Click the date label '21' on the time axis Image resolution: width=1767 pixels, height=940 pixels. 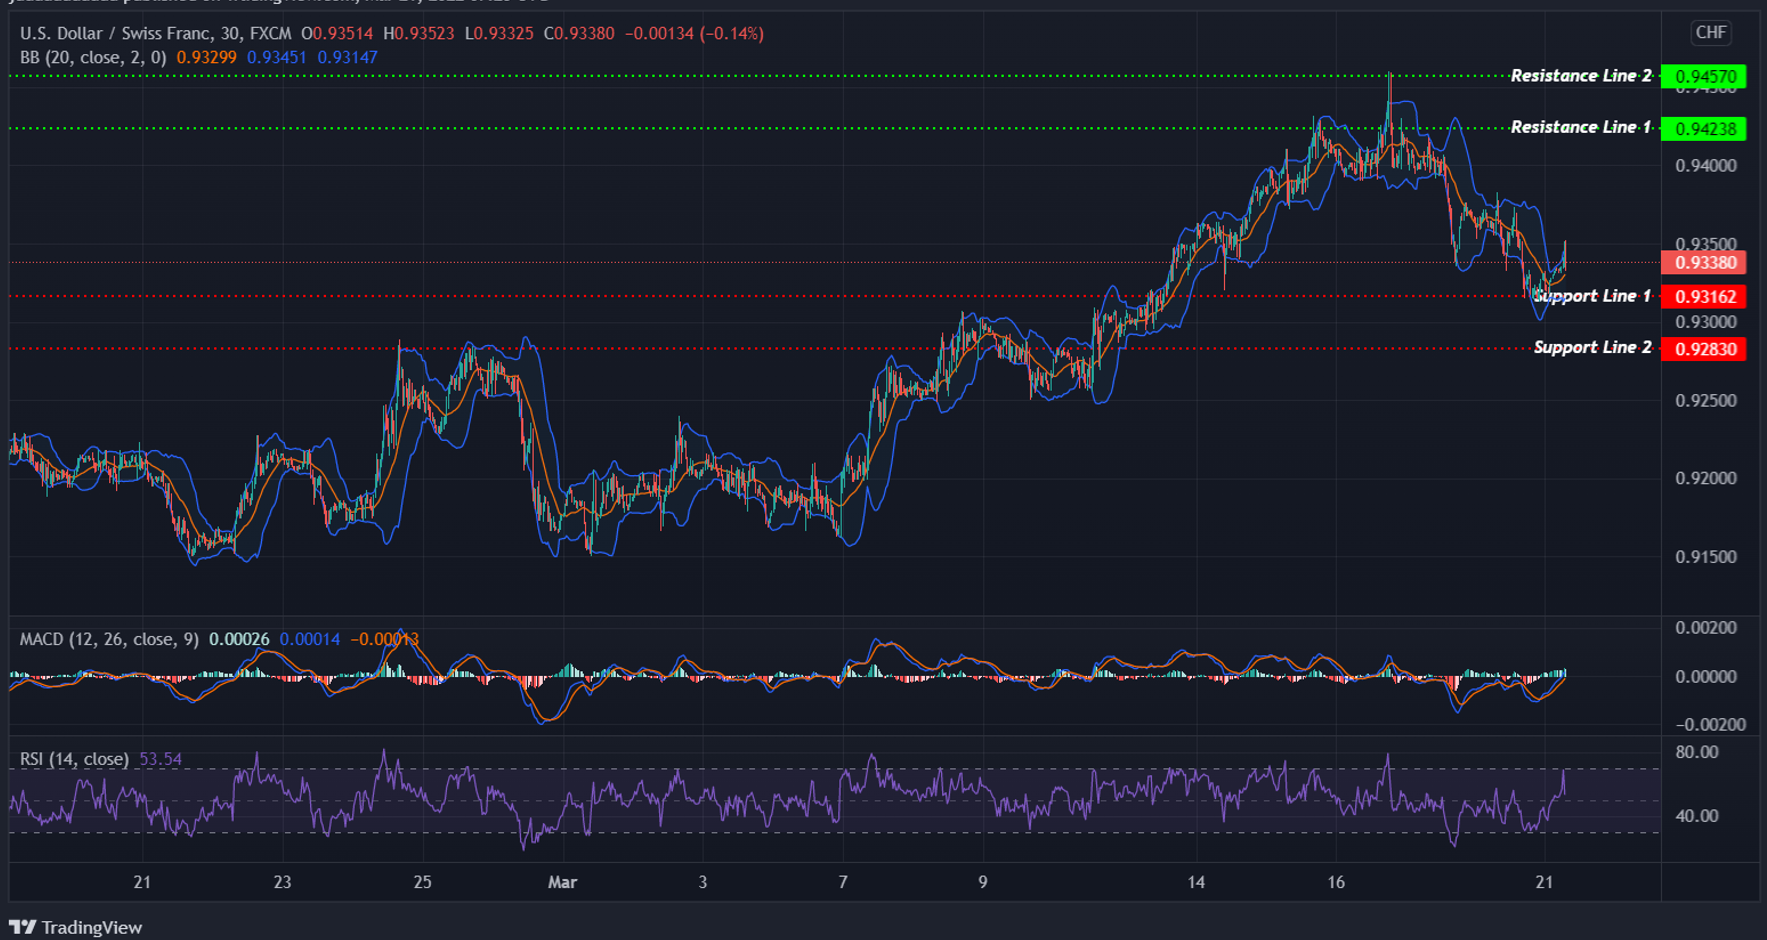tap(140, 883)
